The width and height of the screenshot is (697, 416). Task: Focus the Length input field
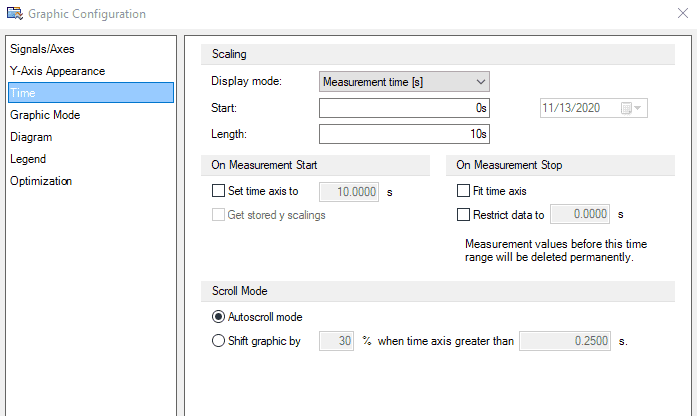(x=403, y=133)
